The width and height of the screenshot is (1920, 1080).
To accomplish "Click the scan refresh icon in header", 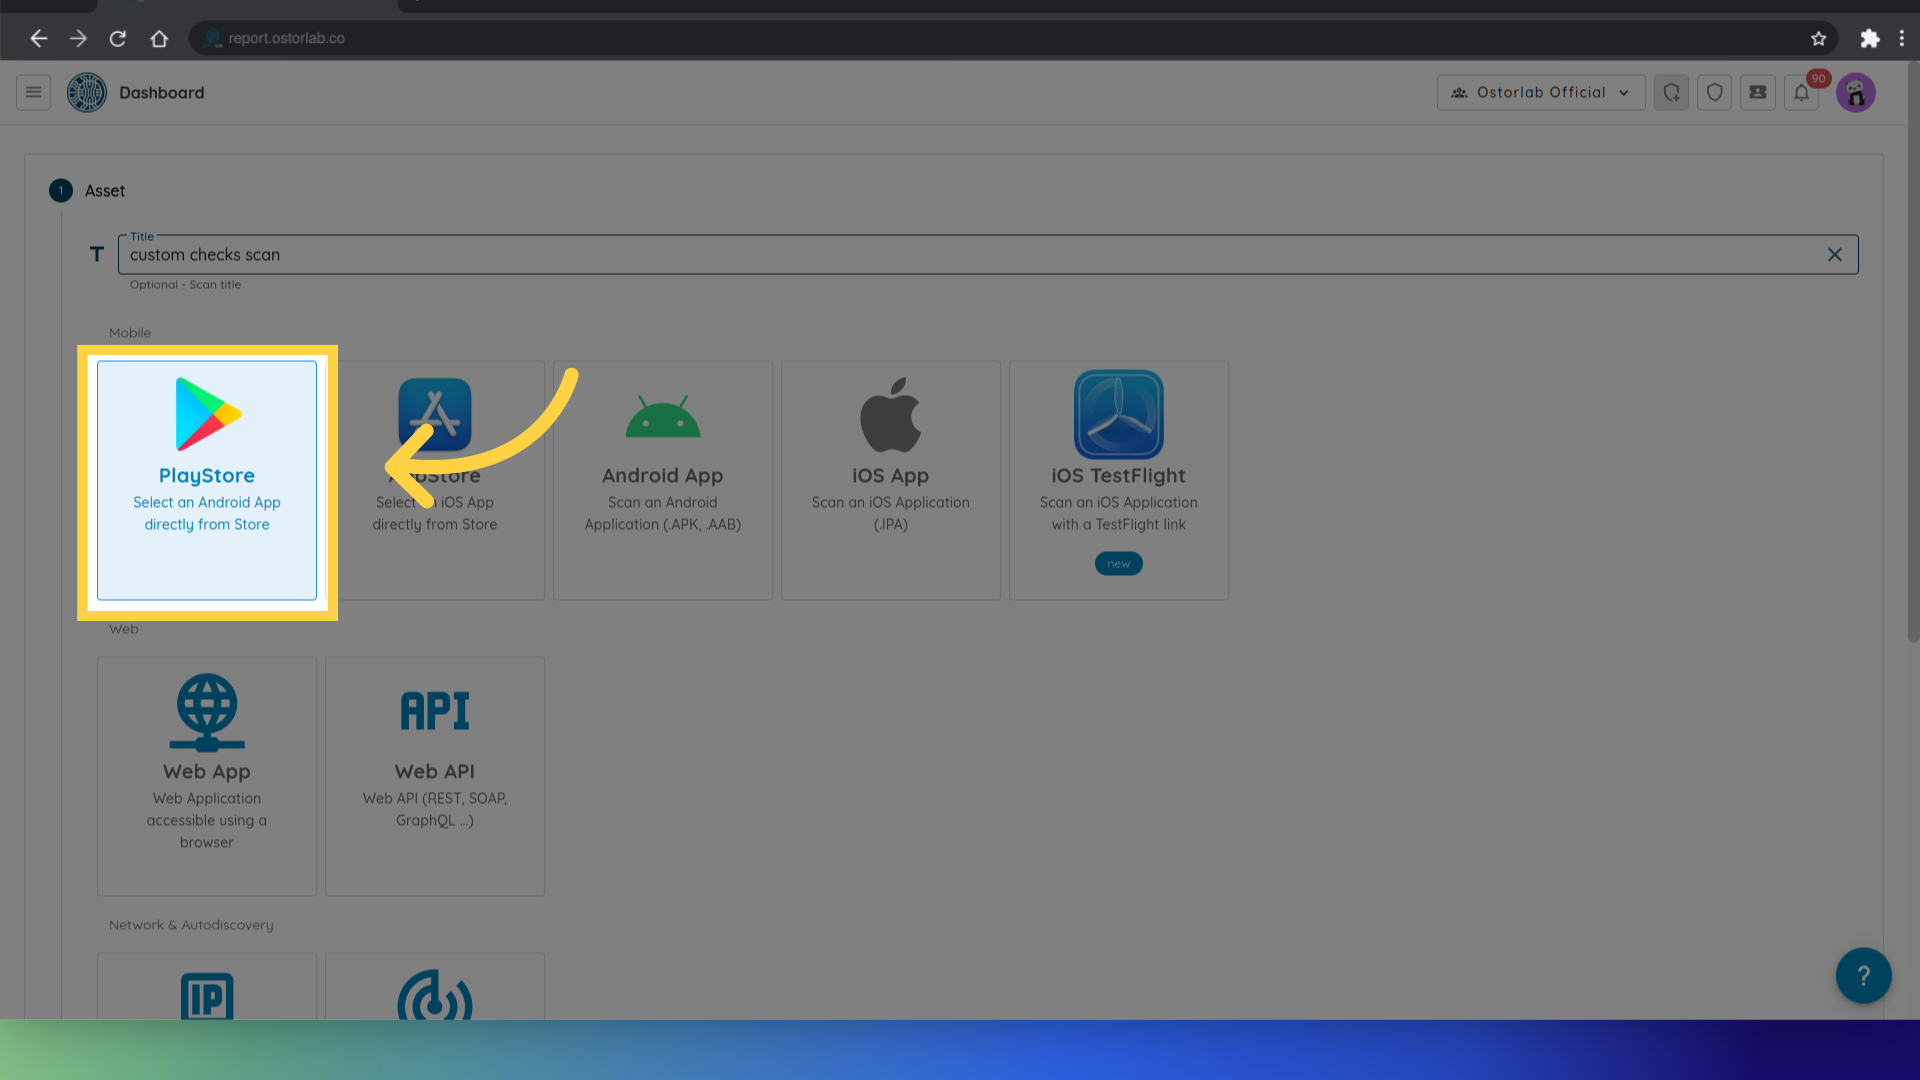I will click(1671, 93).
